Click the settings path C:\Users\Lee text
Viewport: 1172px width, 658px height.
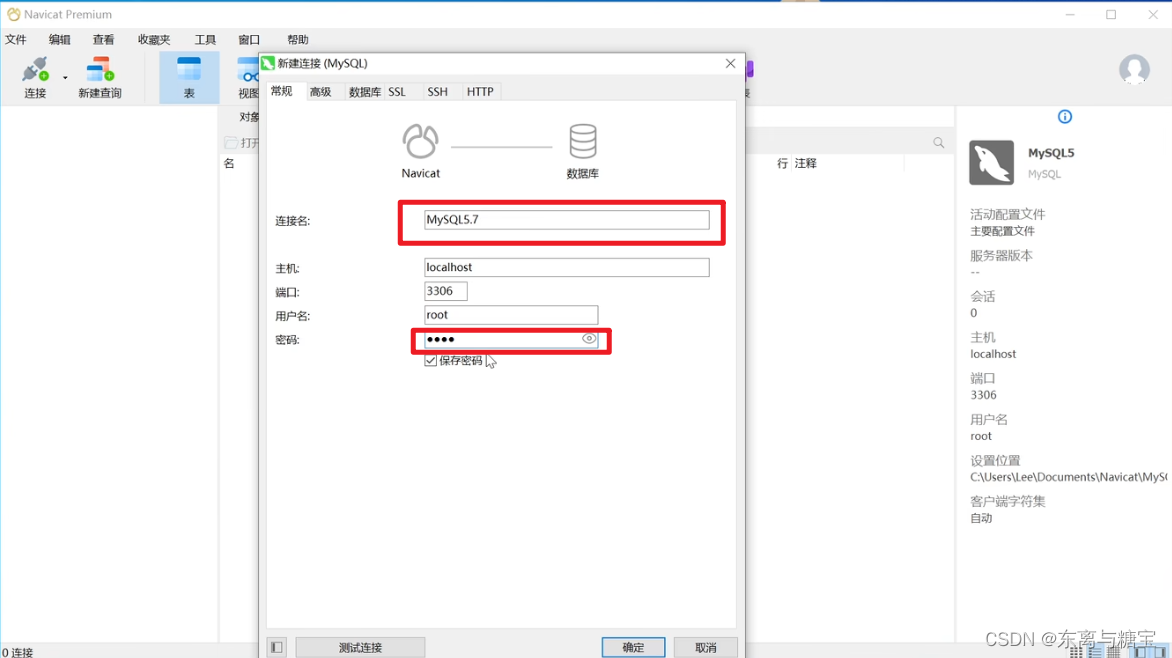(1068, 477)
